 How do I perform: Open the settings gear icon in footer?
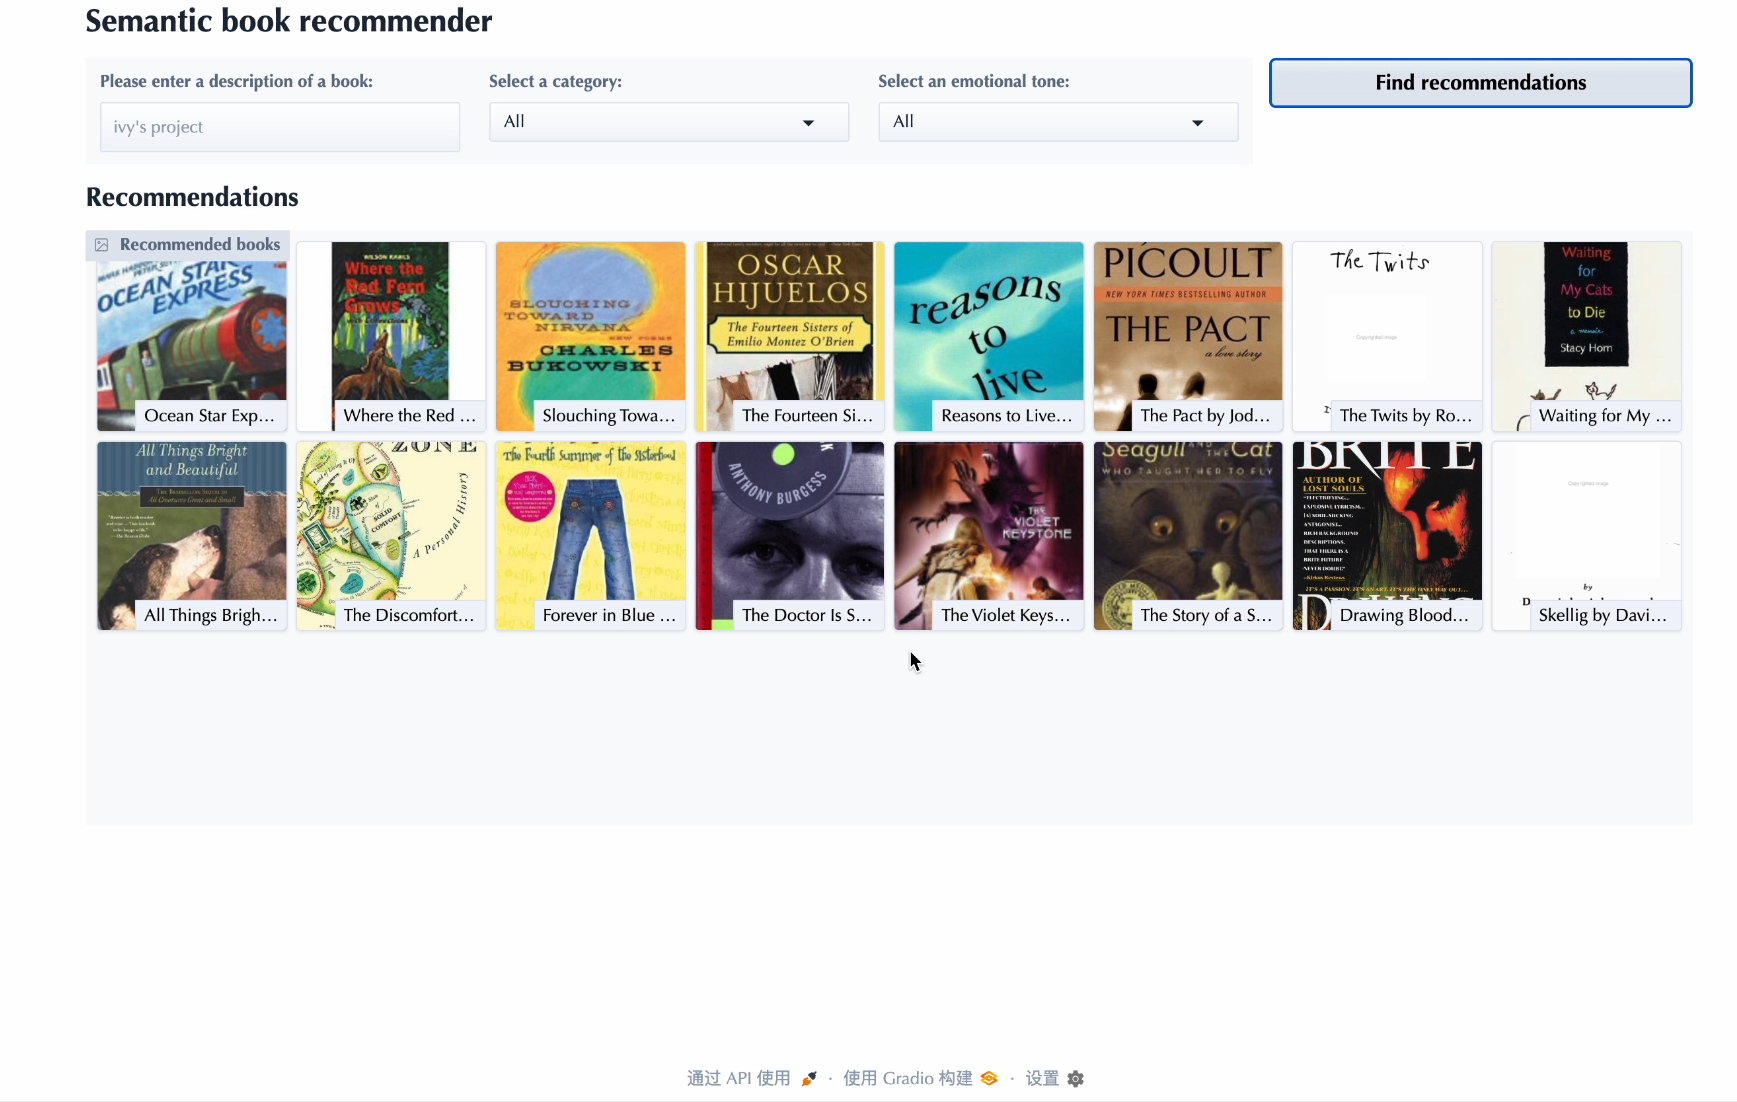pos(1076,1078)
